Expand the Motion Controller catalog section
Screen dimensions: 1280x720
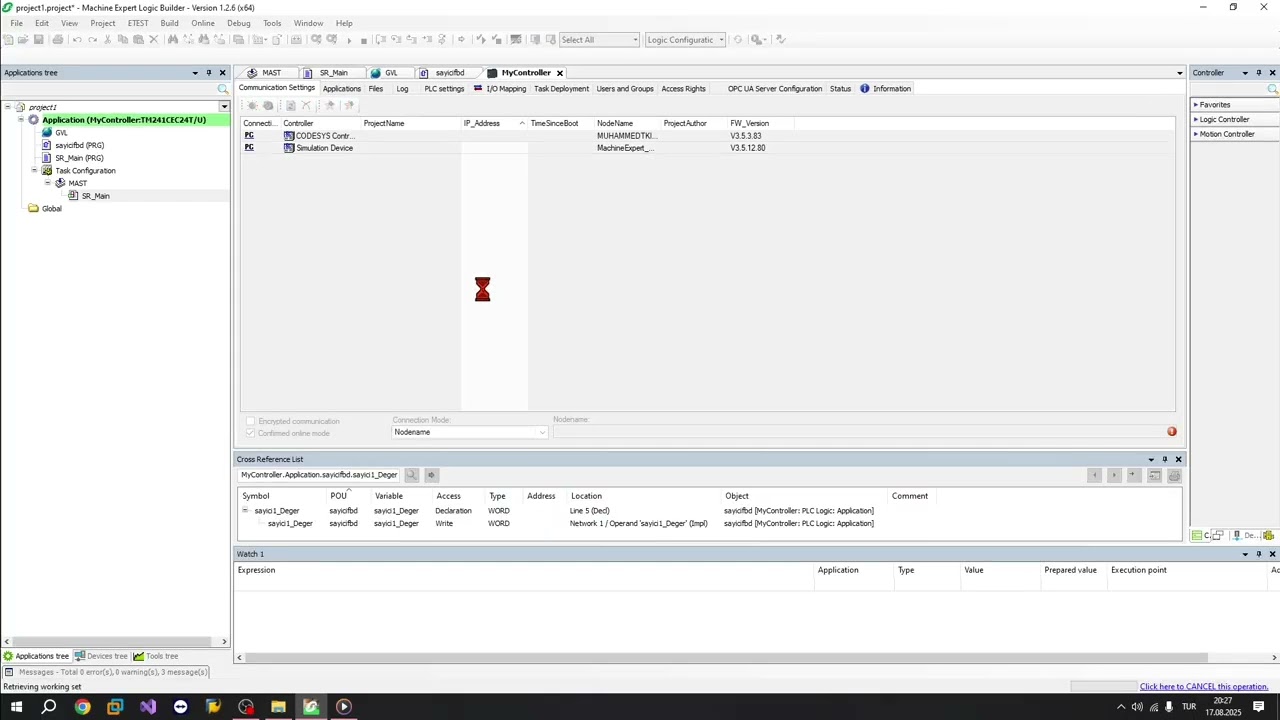1195,134
